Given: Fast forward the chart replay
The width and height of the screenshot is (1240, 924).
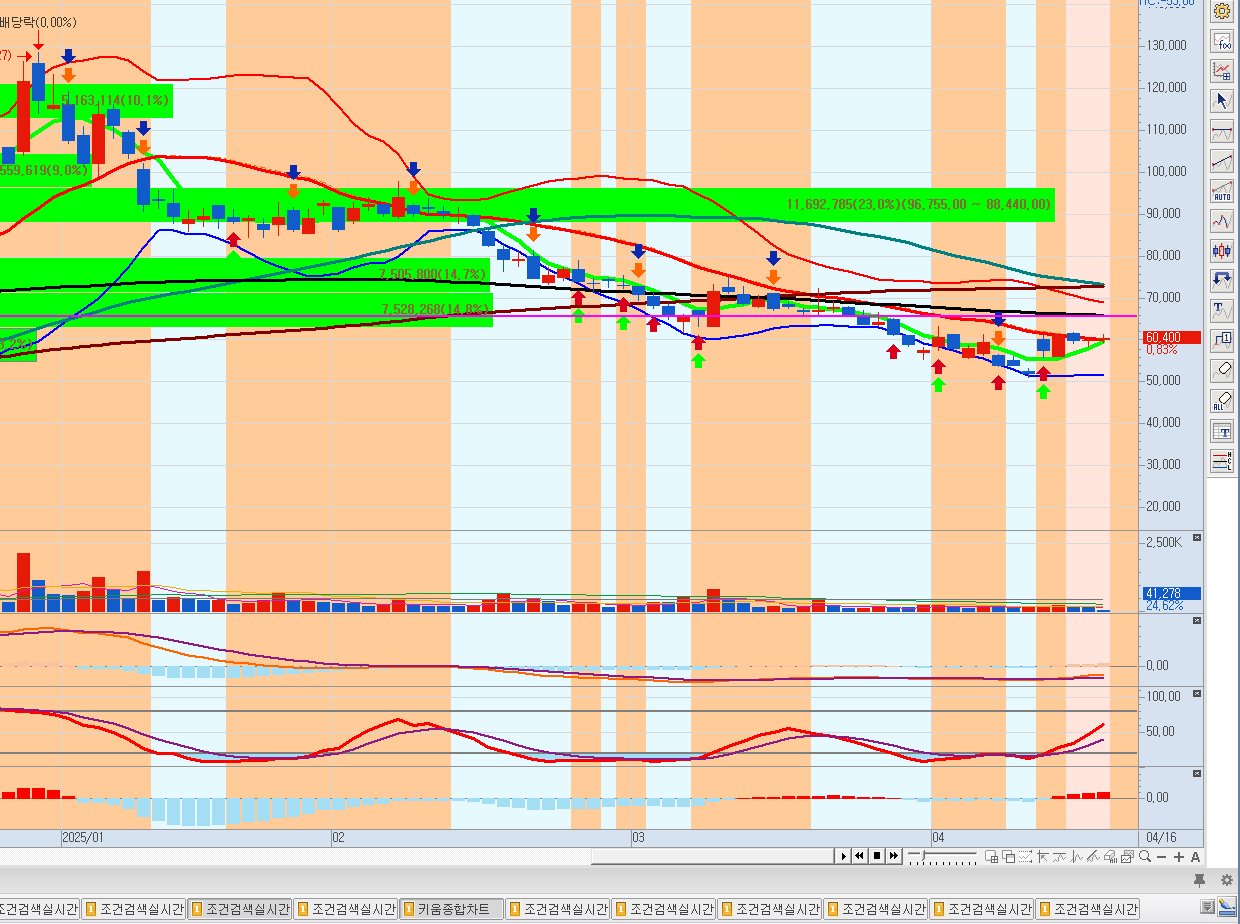Looking at the screenshot, I should 893,856.
